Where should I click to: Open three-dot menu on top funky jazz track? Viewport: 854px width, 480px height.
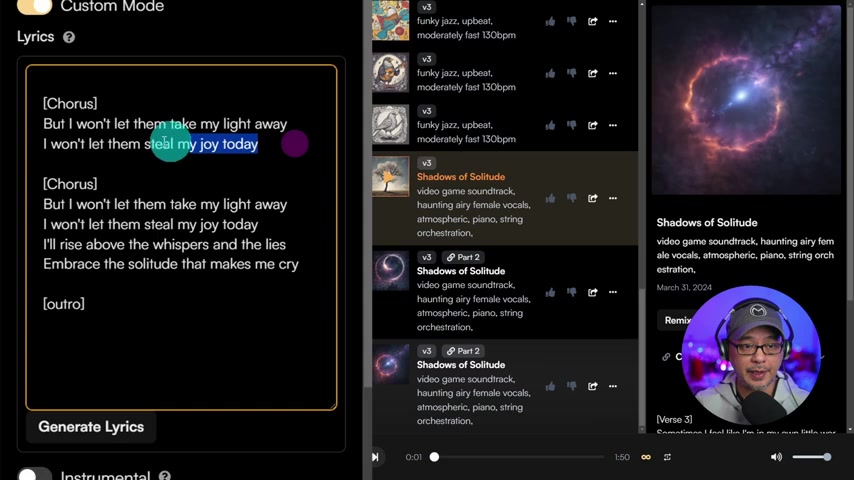pos(613,21)
